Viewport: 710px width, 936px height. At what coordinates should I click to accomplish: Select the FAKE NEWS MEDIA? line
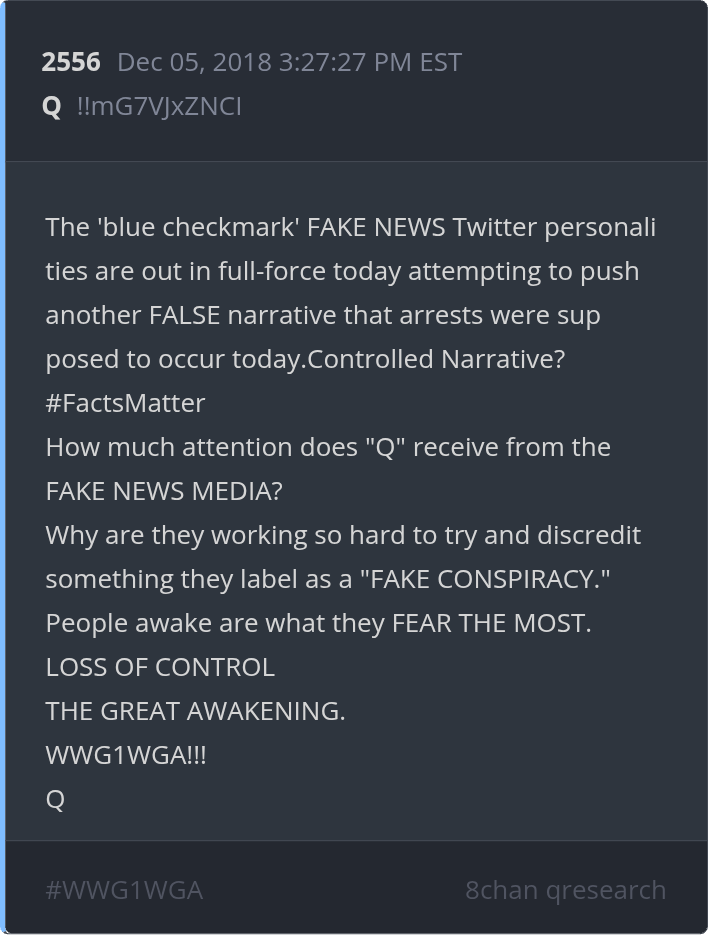(164, 491)
